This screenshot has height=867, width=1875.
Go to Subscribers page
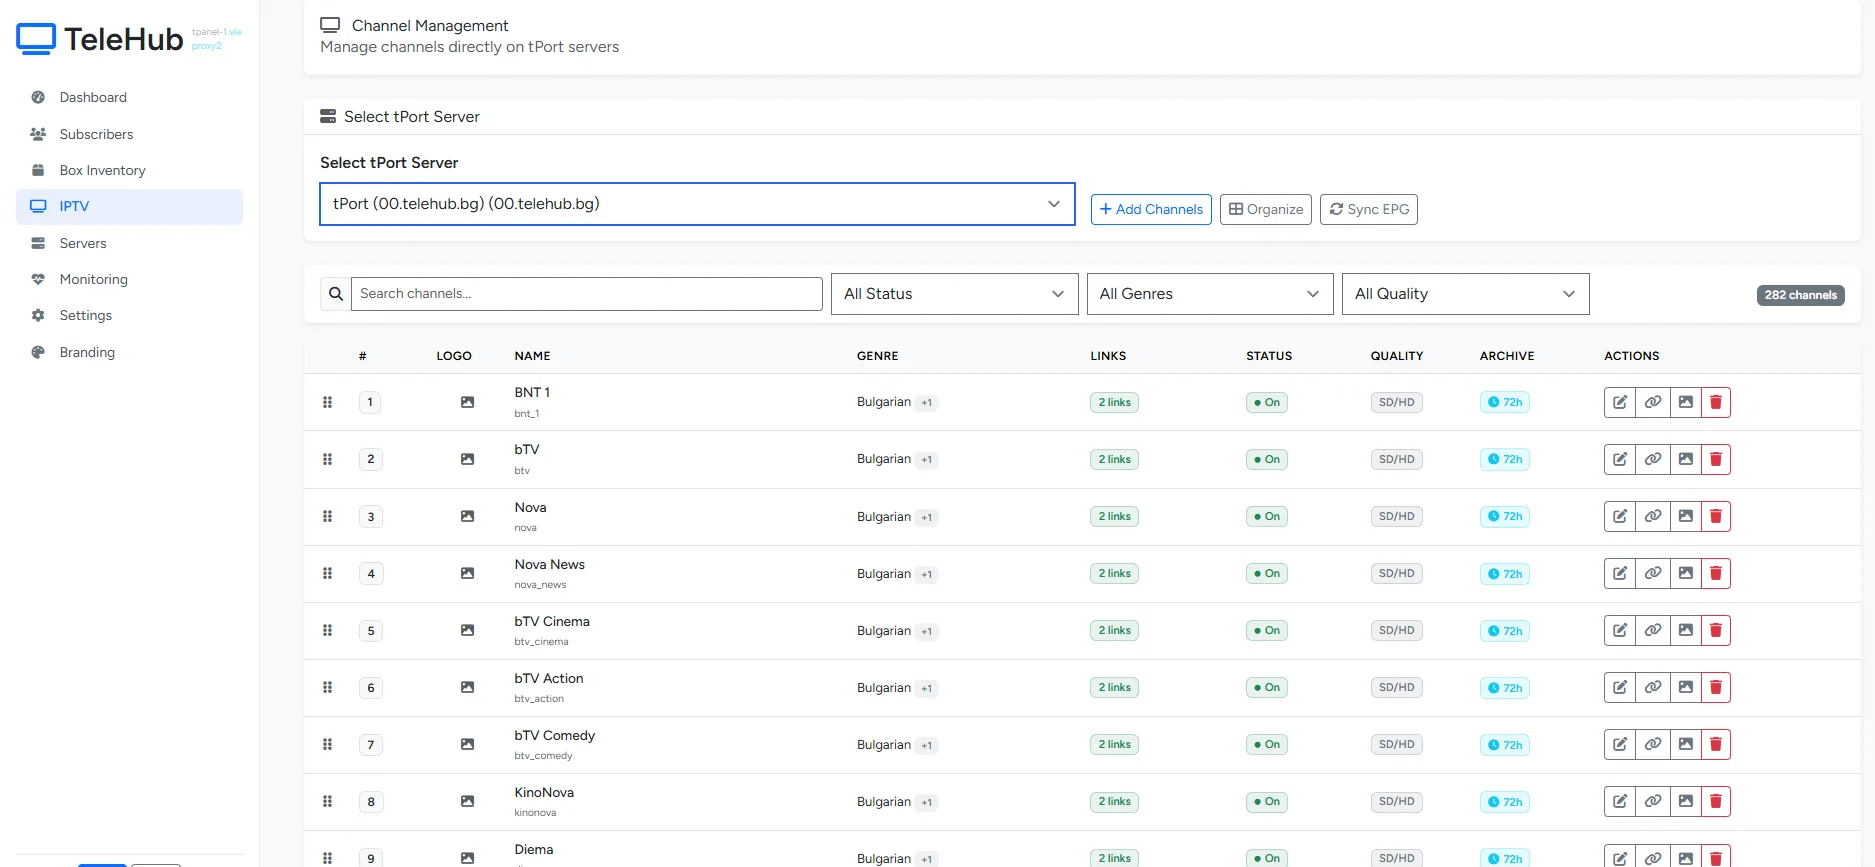(x=129, y=134)
